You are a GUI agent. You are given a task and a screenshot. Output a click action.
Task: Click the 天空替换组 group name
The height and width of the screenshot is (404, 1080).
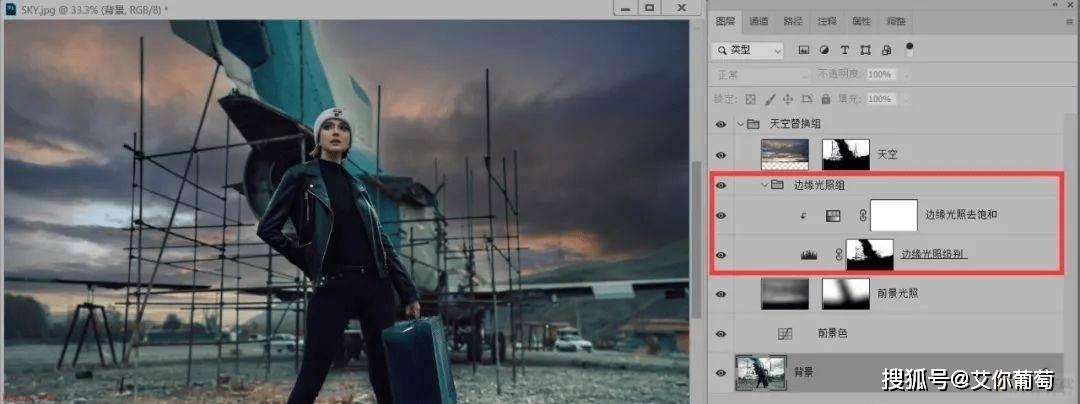(x=795, y=125)
